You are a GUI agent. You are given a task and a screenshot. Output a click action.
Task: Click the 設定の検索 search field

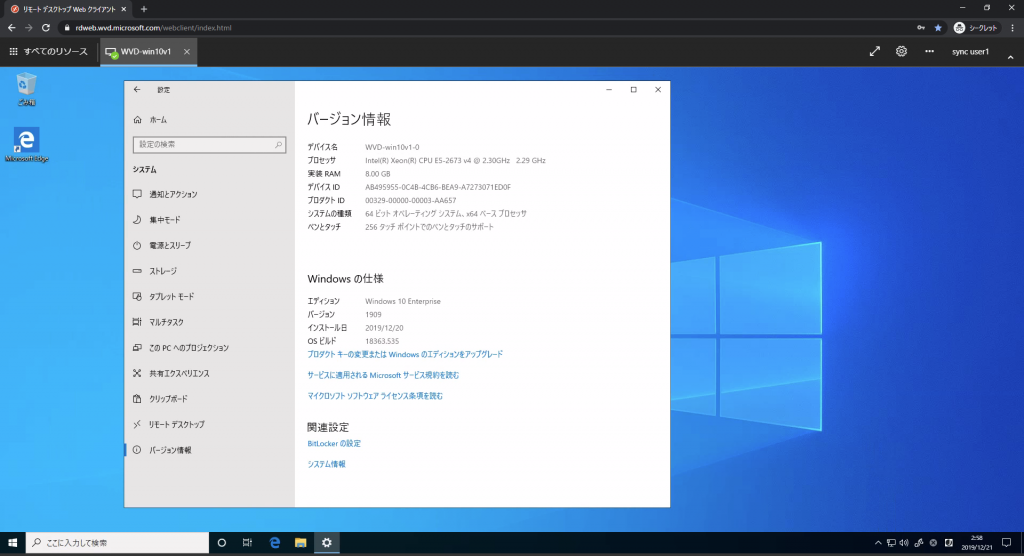click(209, 145)
